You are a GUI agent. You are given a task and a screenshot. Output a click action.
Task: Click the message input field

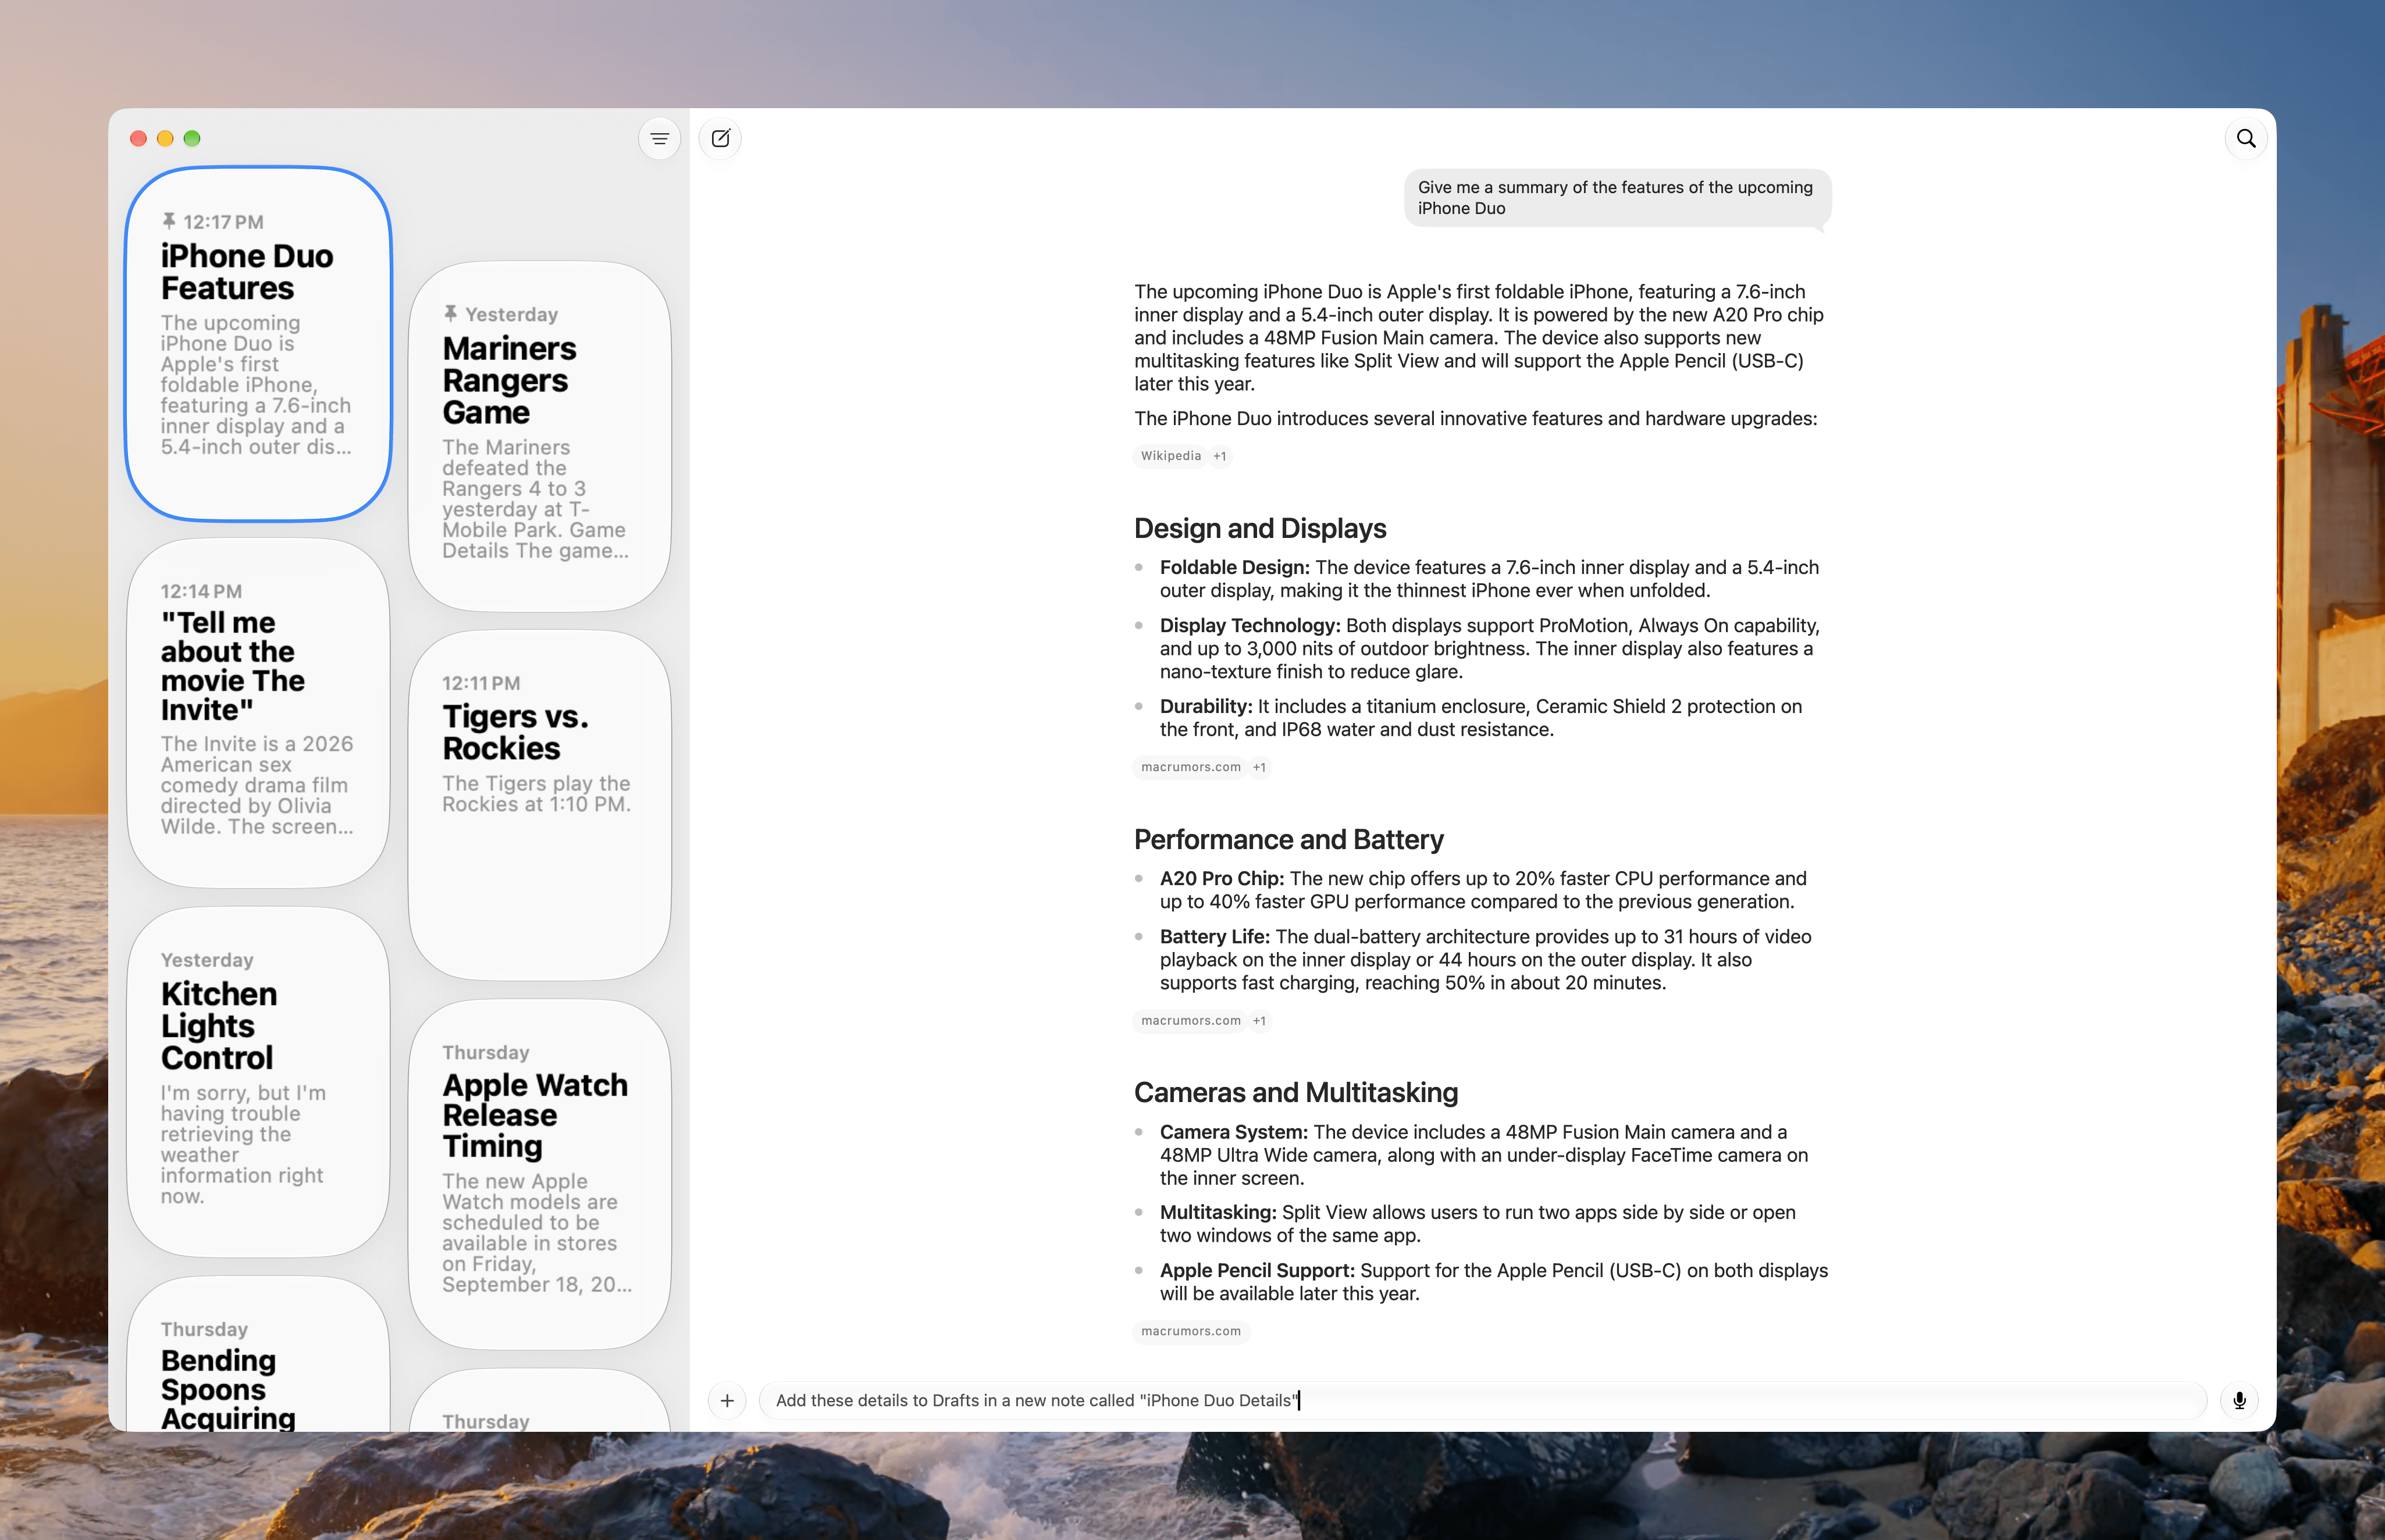pyautogui.click(x=1482, y=1401)
